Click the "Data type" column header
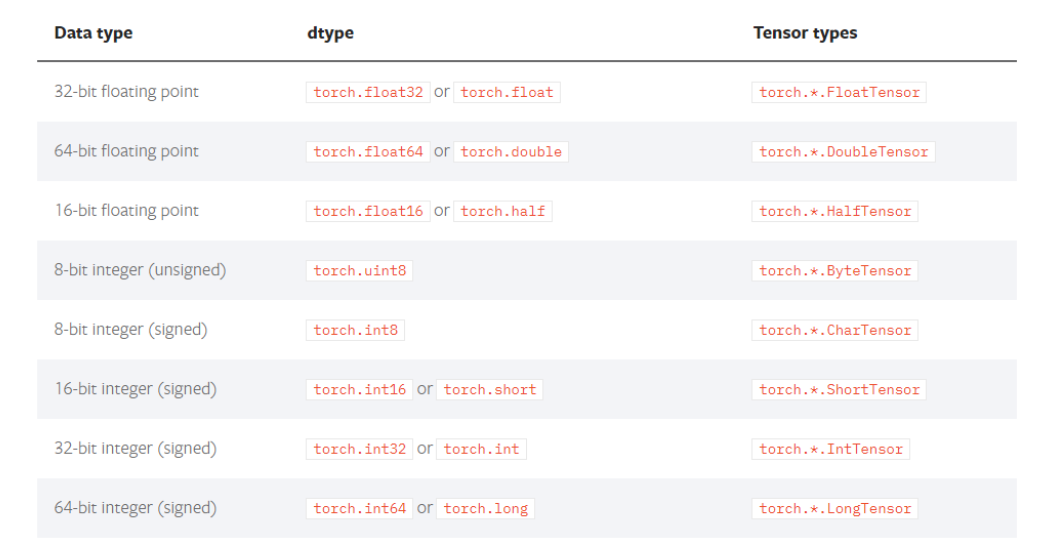 93,33
